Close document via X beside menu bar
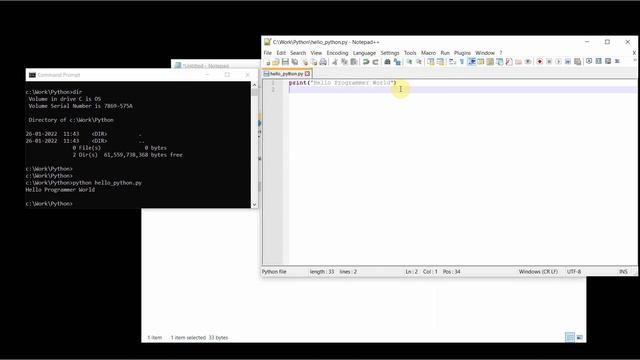 (634, 53)
